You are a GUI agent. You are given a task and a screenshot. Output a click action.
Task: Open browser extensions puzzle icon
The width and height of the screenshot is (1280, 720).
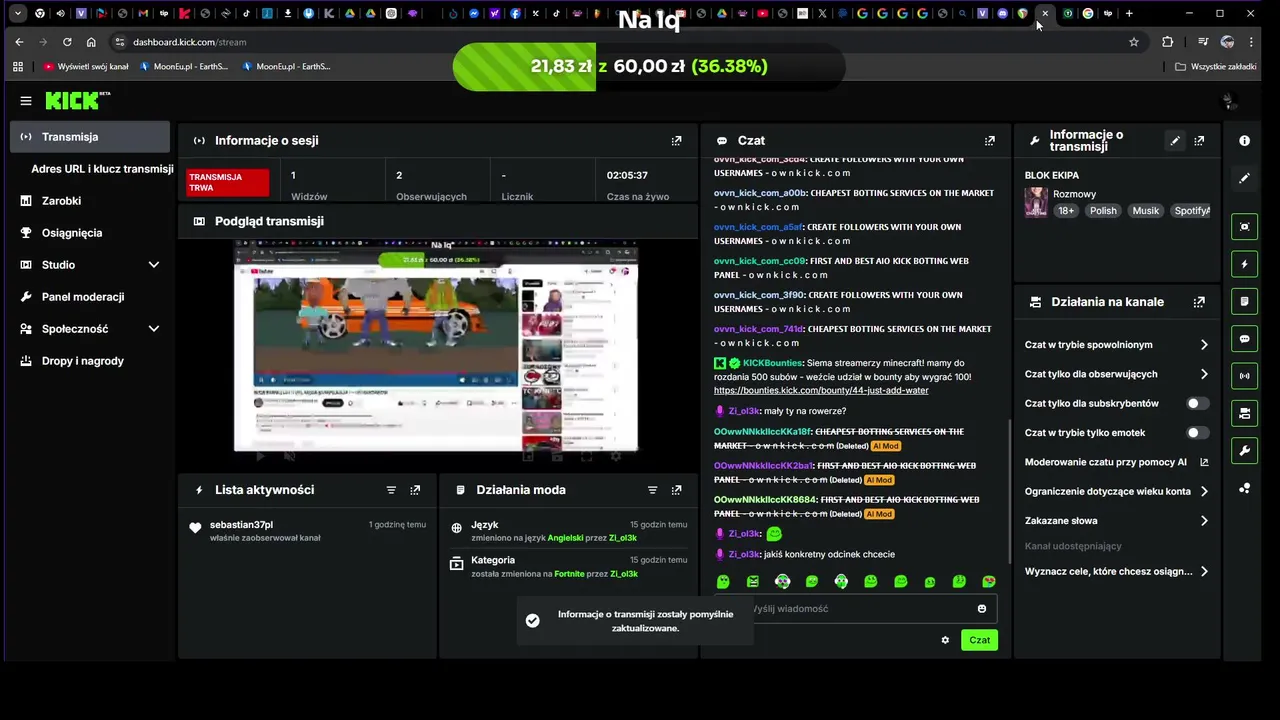(x=1168, y=42)
